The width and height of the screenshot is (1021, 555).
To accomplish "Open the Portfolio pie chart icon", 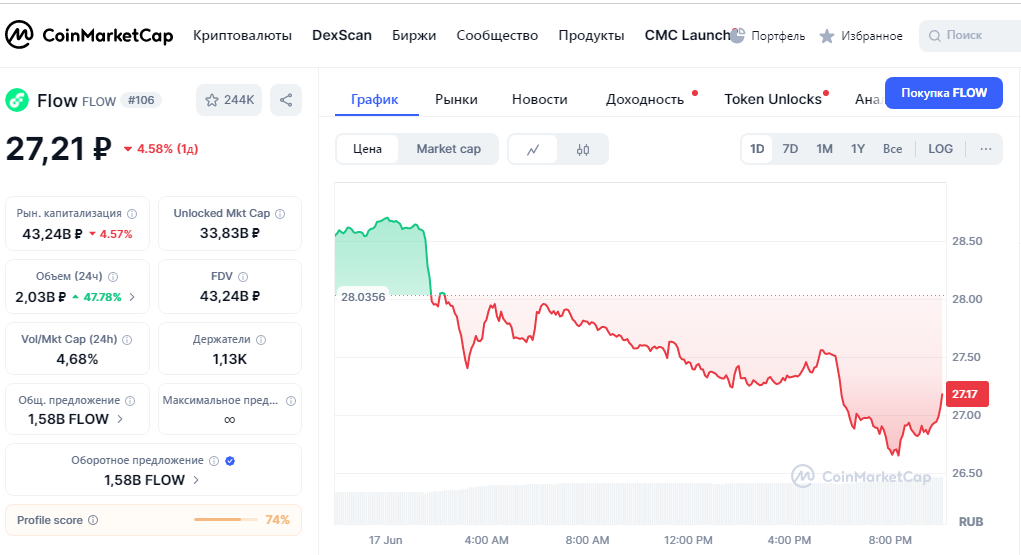I will click(x=737, y=36).
